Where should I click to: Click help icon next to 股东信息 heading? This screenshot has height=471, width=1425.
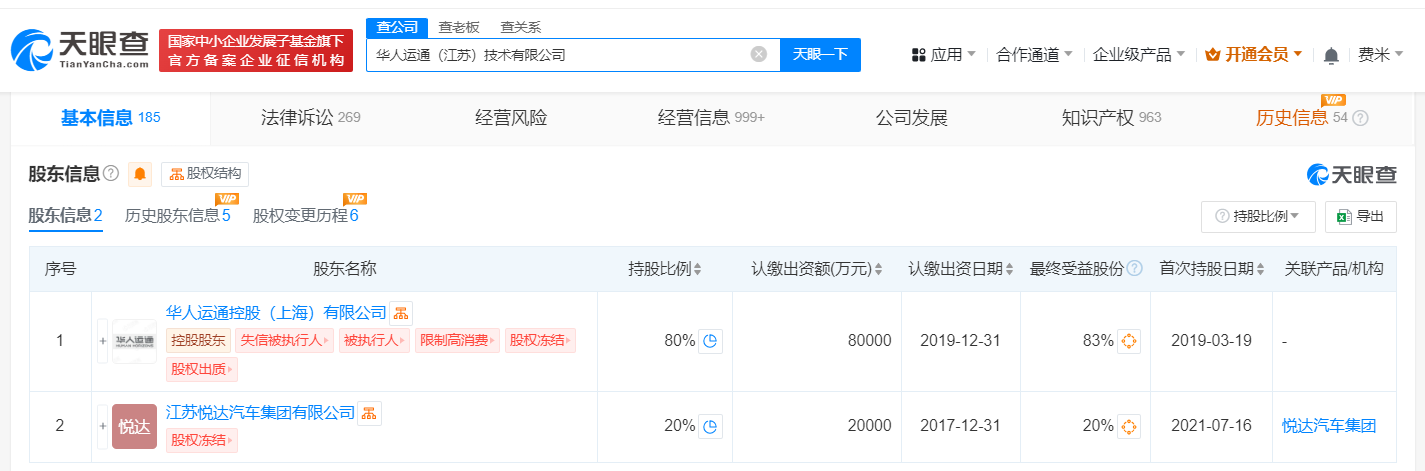tap(111, 174)
